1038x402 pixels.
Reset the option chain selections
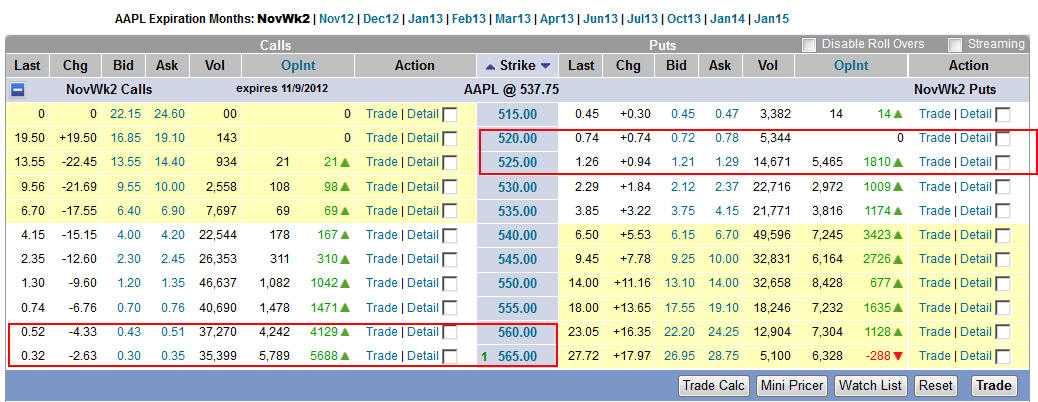point(936,386)
